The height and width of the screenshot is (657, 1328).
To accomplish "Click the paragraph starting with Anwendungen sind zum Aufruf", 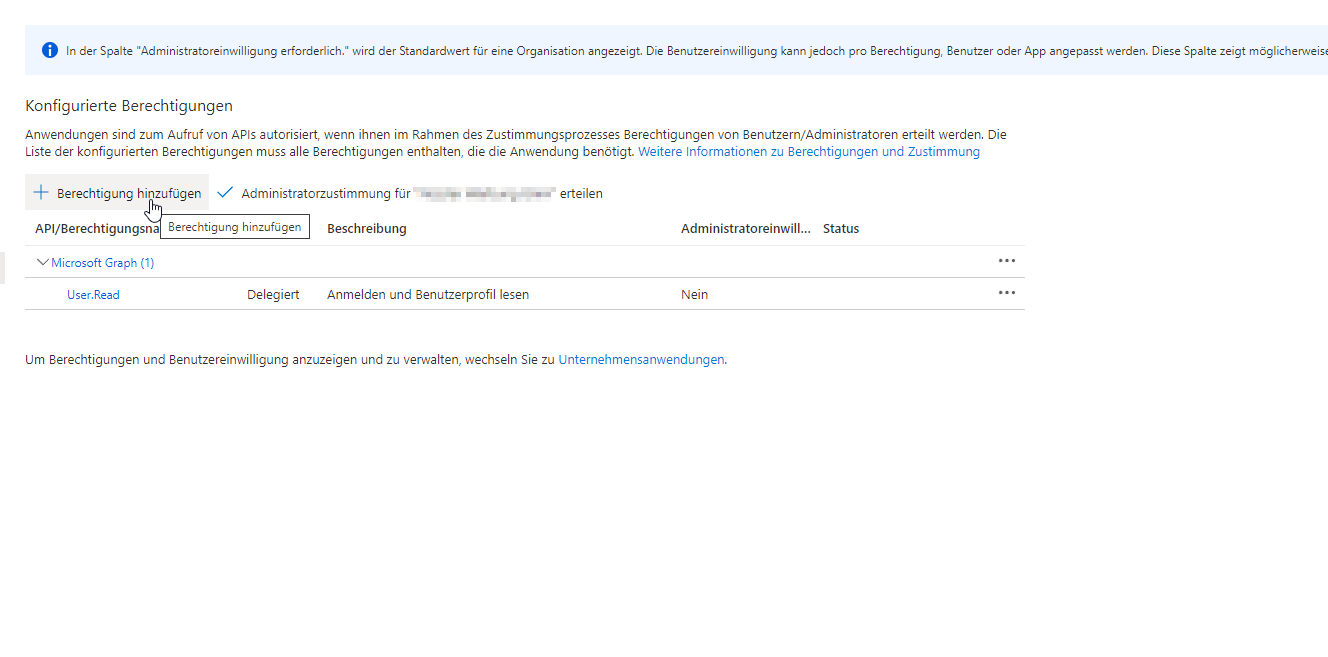I will pos(500,134).
